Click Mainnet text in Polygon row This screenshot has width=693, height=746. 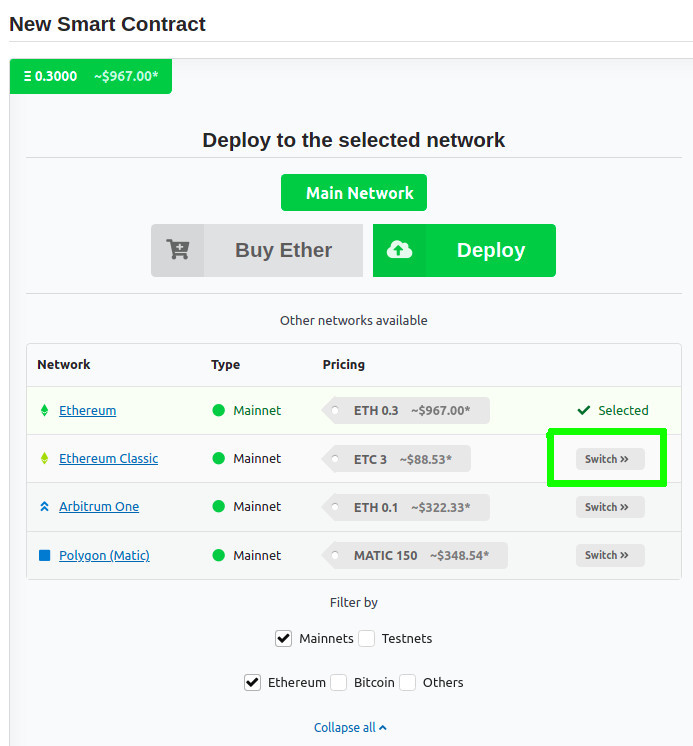click(257, 555)
